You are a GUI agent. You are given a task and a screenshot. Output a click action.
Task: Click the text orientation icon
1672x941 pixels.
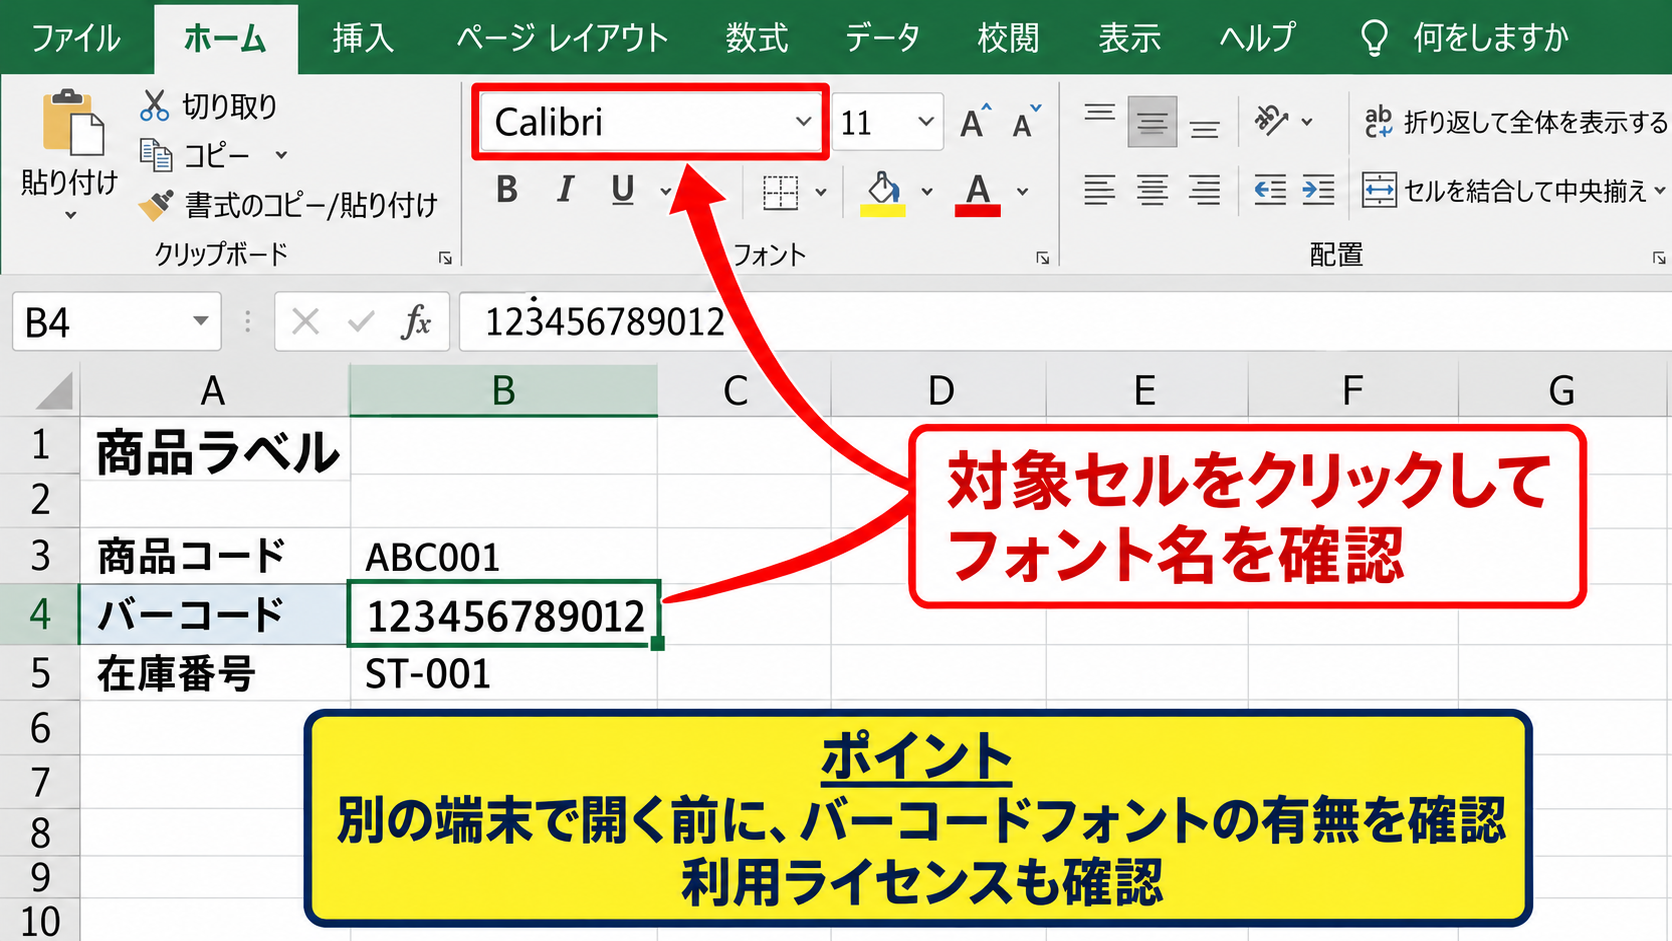(x=1271, y=121)
